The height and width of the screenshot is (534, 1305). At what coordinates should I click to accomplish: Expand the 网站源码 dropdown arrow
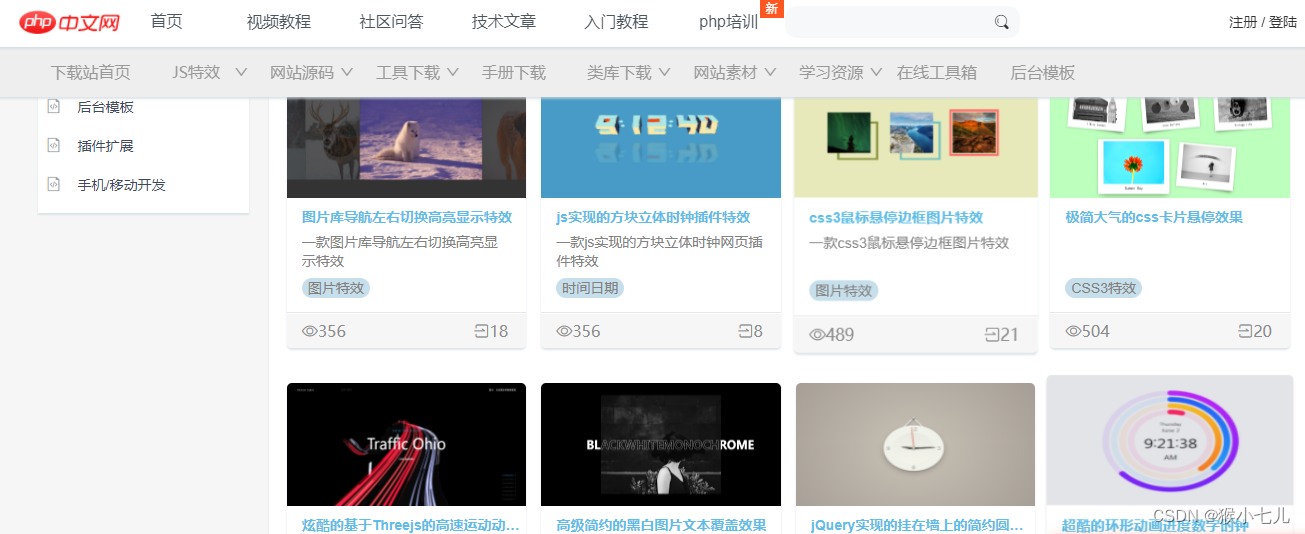tap(347, 72)
